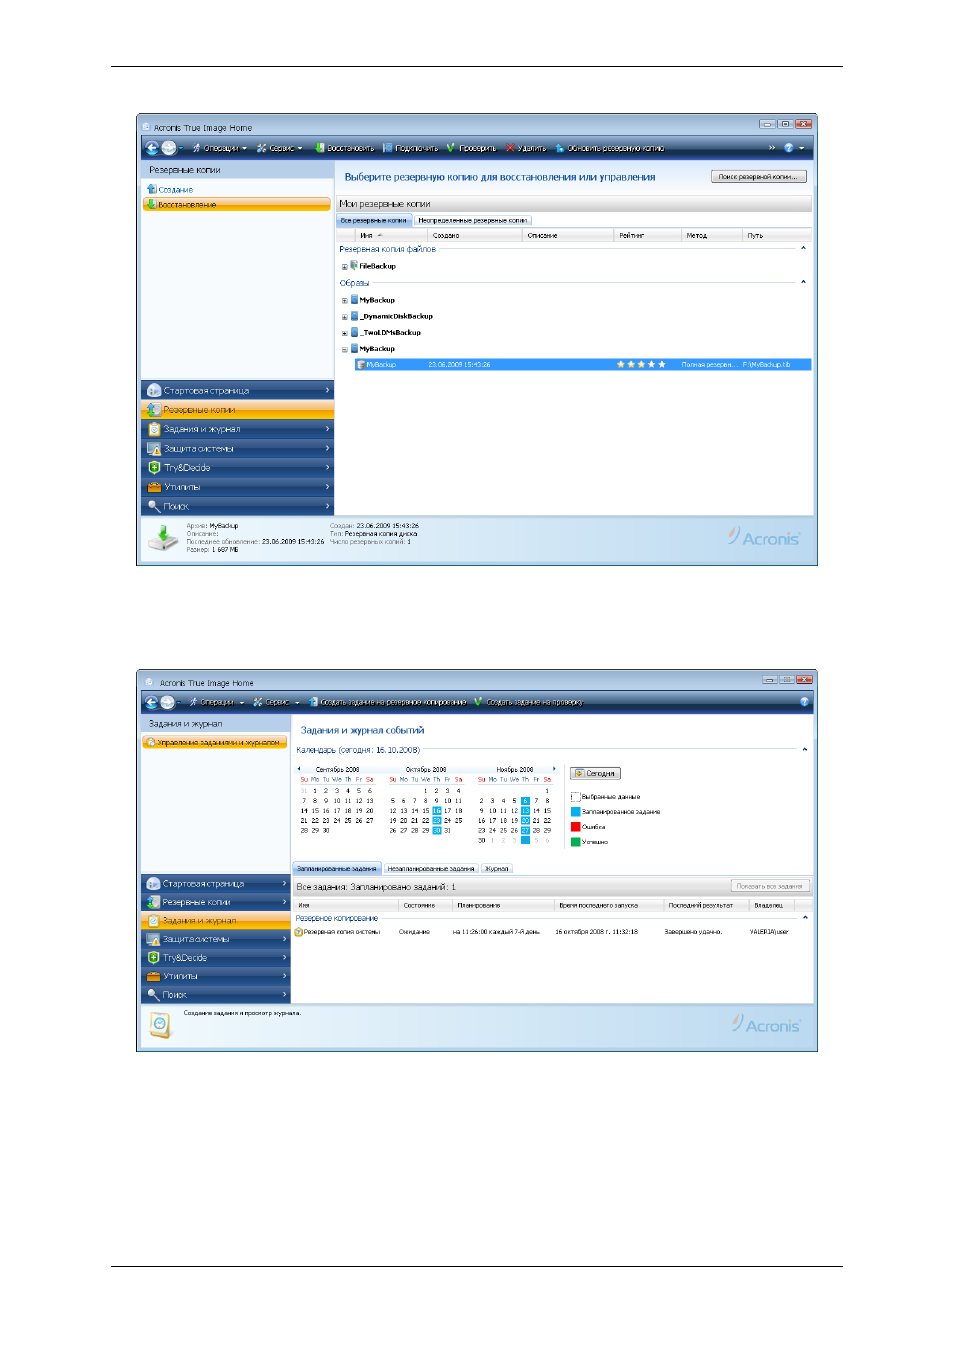Open Сервис dropdown in second window

(277, 702)
